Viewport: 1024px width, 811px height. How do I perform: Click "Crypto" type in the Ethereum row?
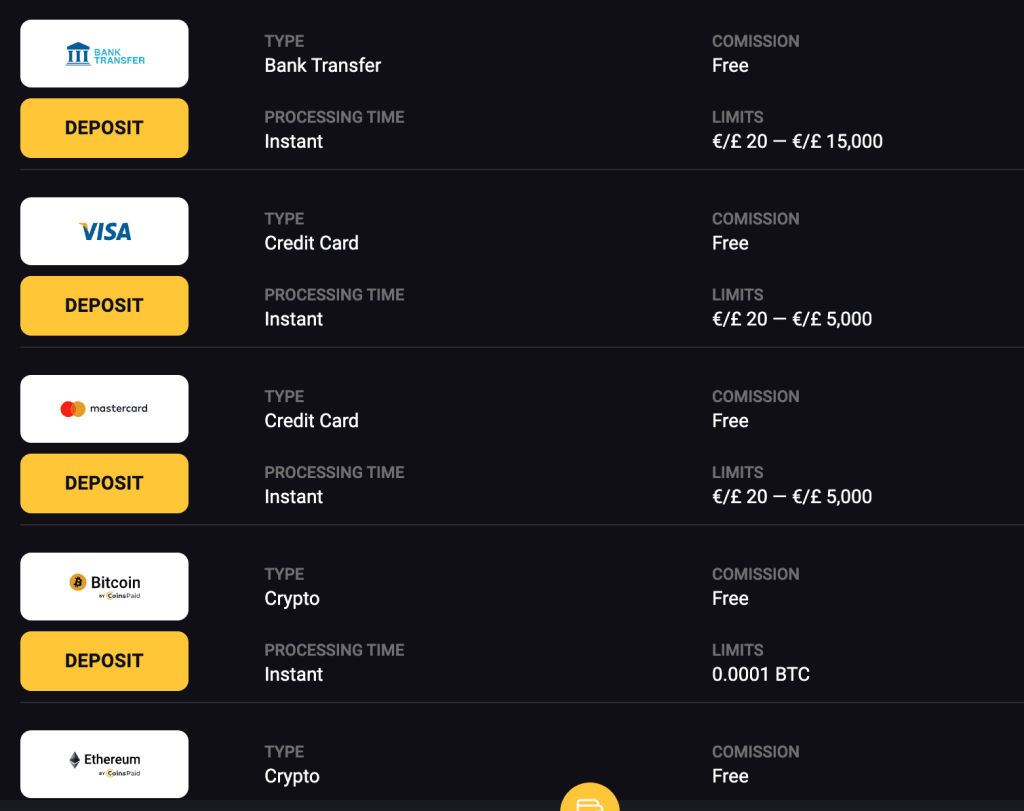pos(292,777)
